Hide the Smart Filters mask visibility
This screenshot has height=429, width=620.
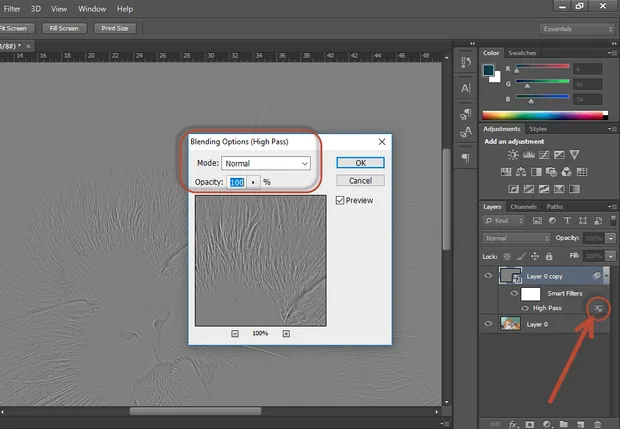coord(514,293)
